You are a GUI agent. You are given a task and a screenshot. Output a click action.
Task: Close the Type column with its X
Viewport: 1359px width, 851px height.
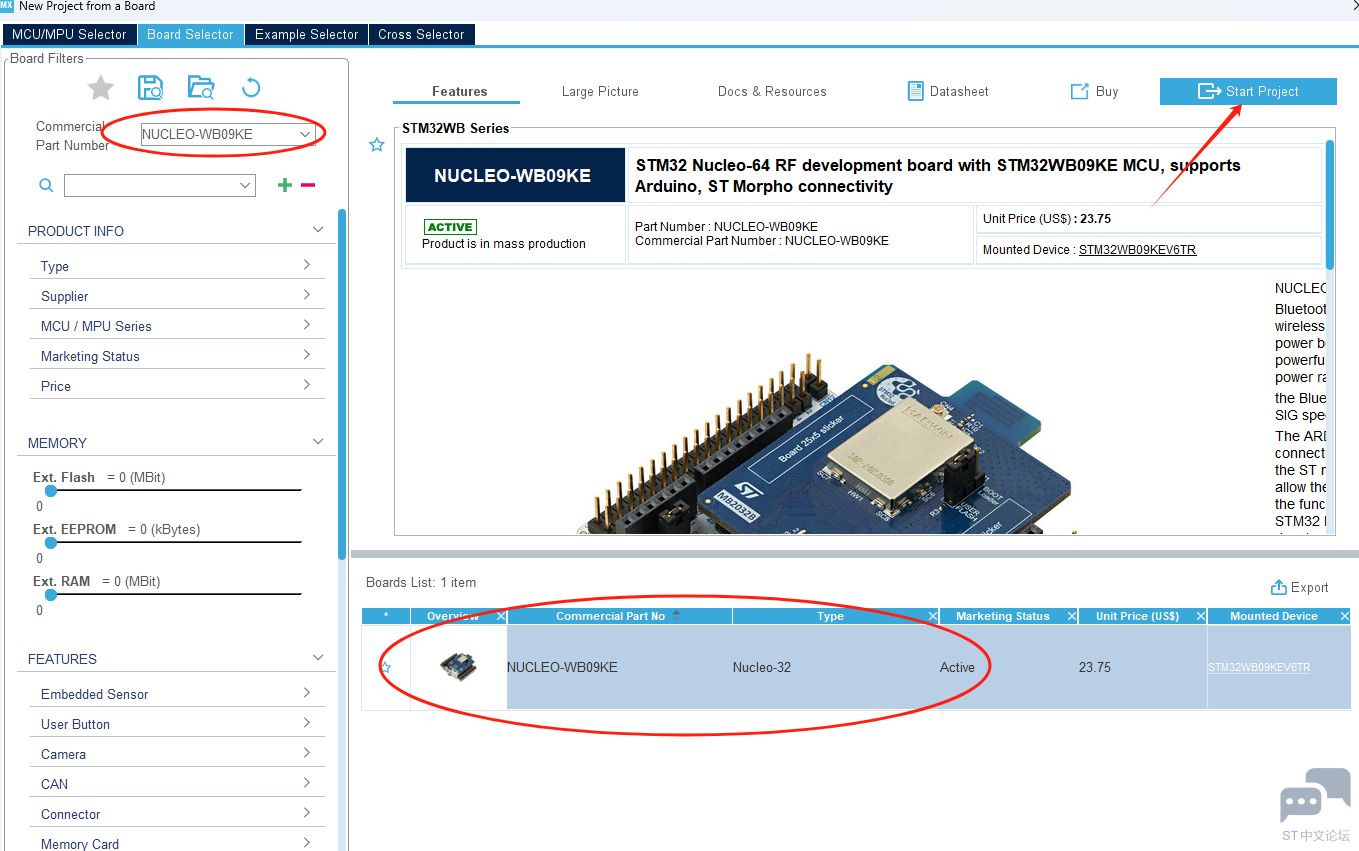[x=933, y=616]
